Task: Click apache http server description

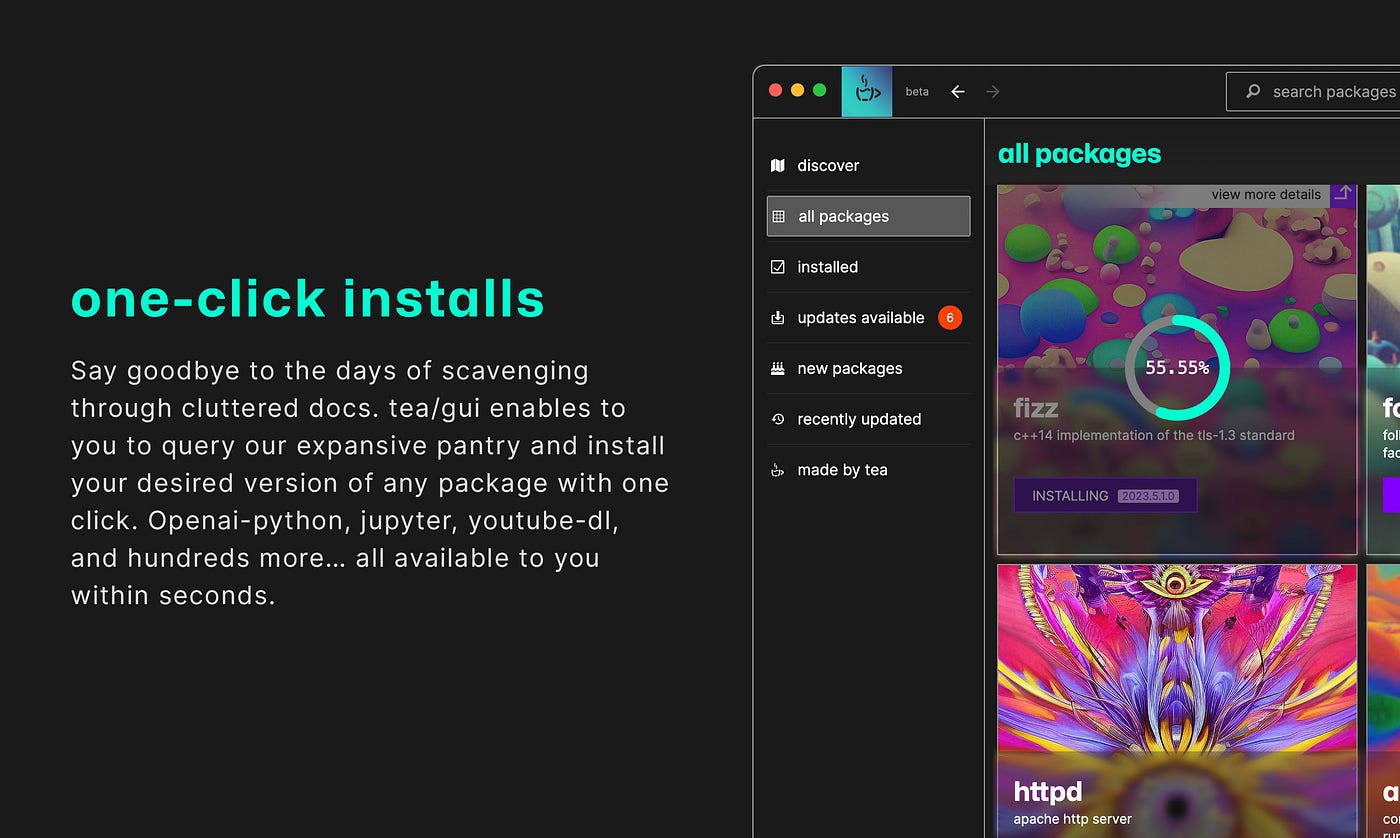Action: click(1073, 819)
